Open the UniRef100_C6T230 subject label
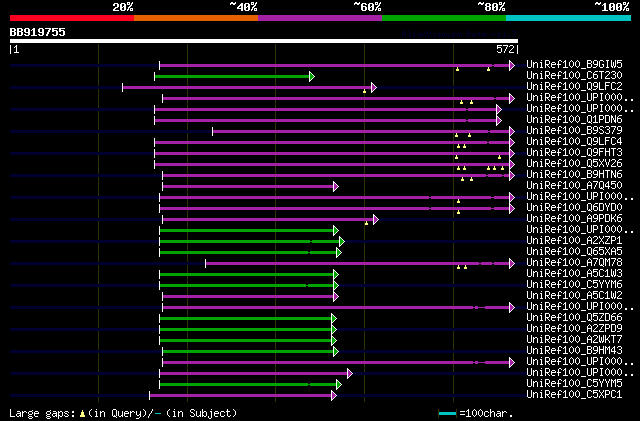 pos(574,75)
